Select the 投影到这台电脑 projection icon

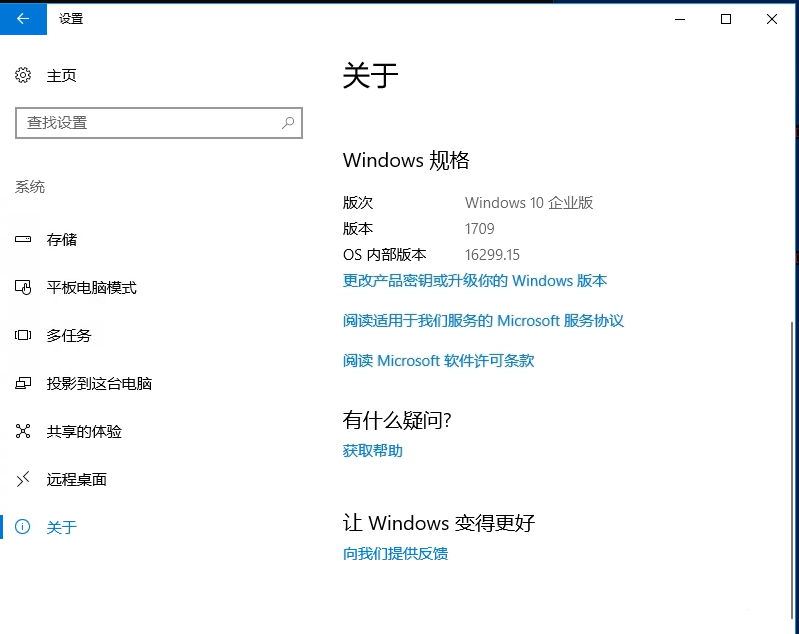pyautogui.click(x=23, y=384)
